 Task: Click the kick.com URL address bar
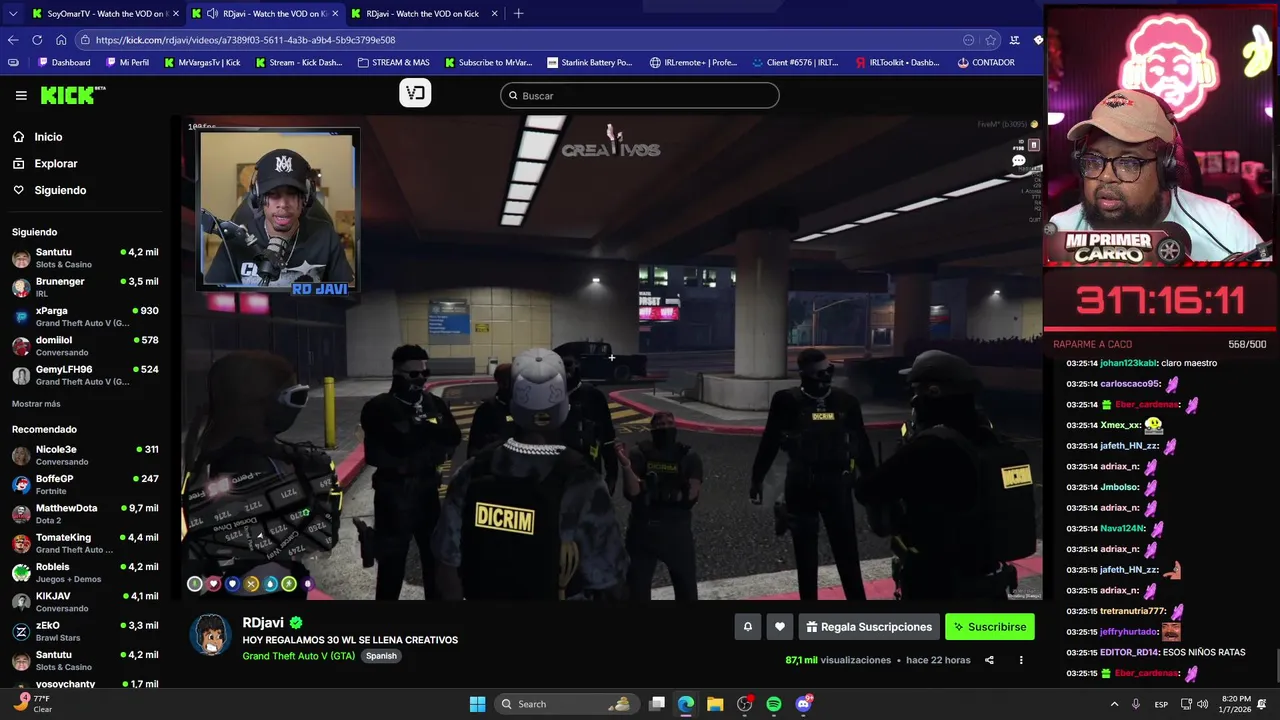click(520, 40)
